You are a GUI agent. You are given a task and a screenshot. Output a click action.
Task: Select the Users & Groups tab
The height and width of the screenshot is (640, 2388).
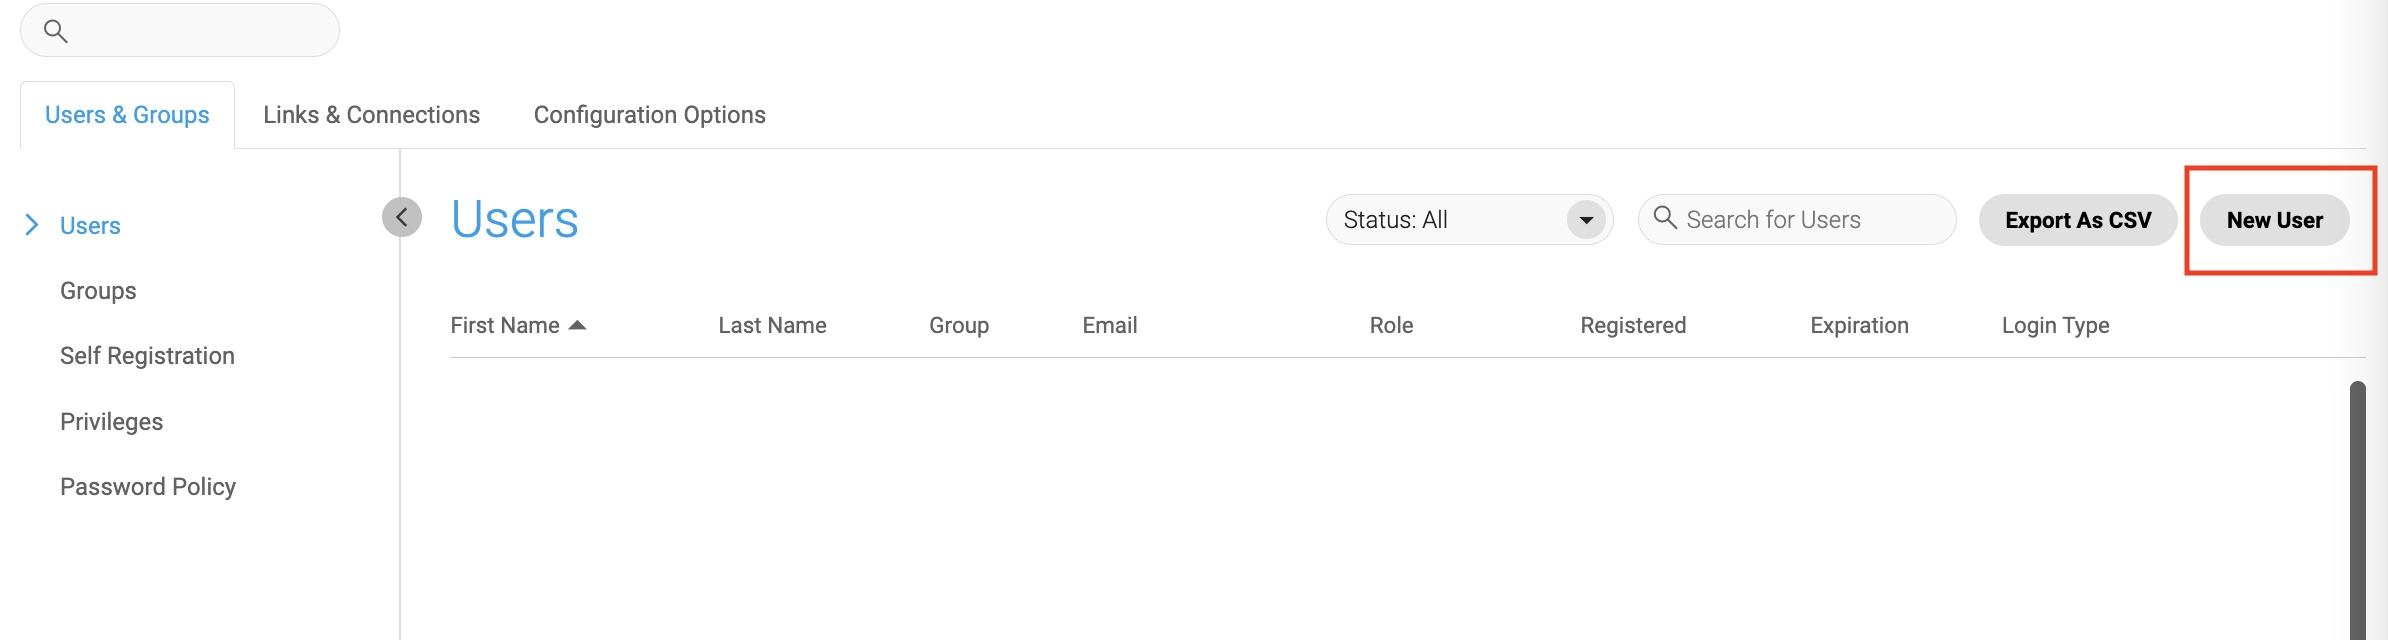tap(126, 114)
